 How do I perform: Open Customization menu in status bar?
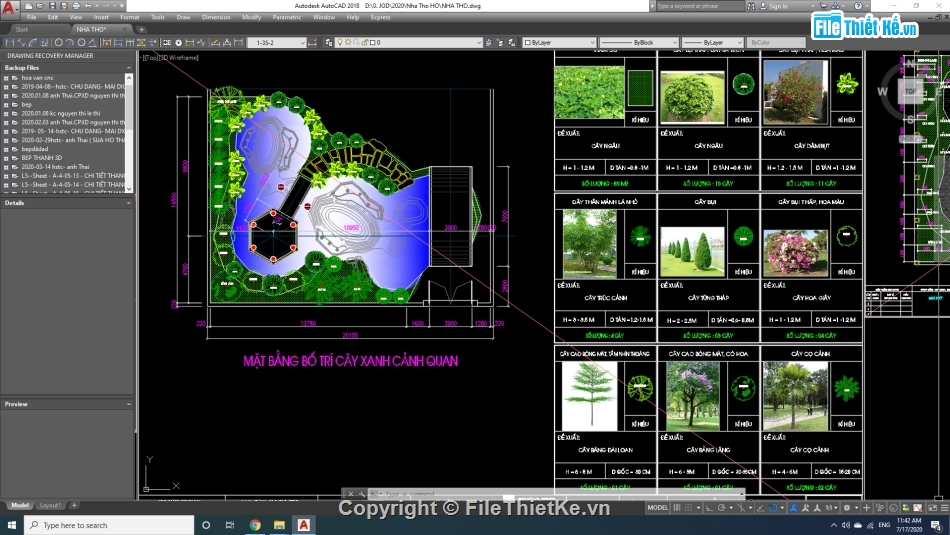click(945, 508)
